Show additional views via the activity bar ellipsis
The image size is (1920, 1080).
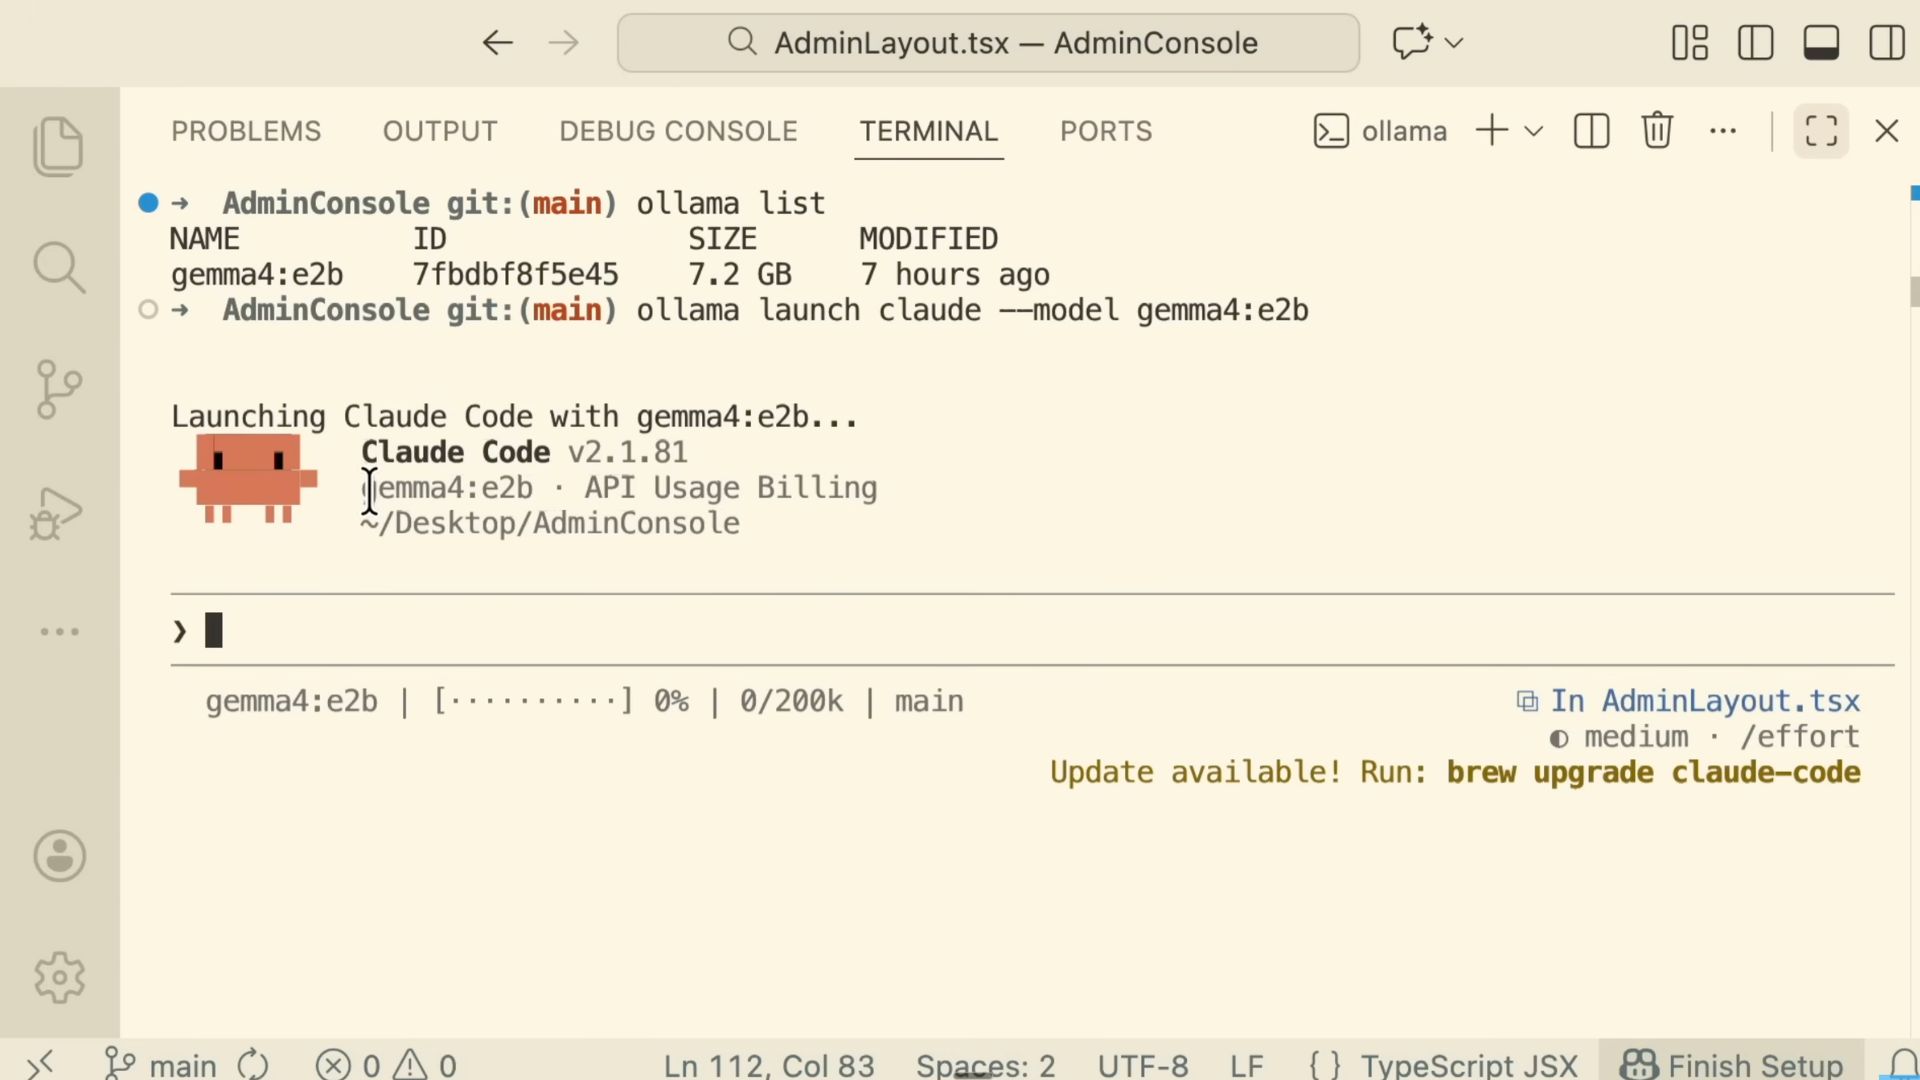pos(59,632)
